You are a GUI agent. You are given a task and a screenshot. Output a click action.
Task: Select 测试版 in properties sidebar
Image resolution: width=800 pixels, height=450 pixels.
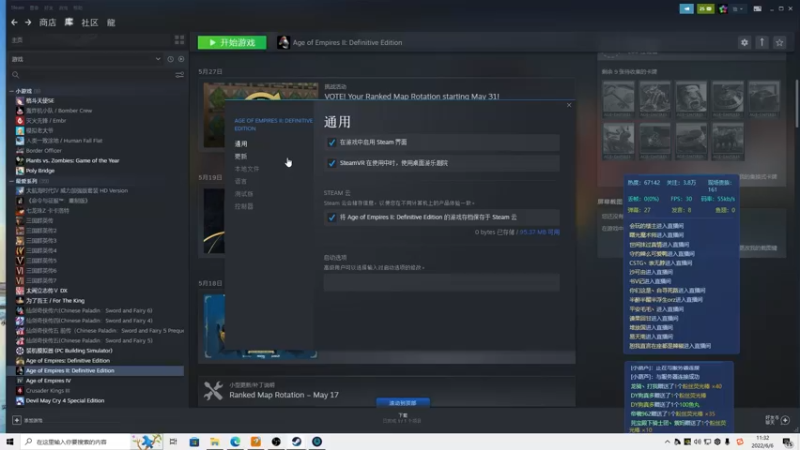(244, 194)
